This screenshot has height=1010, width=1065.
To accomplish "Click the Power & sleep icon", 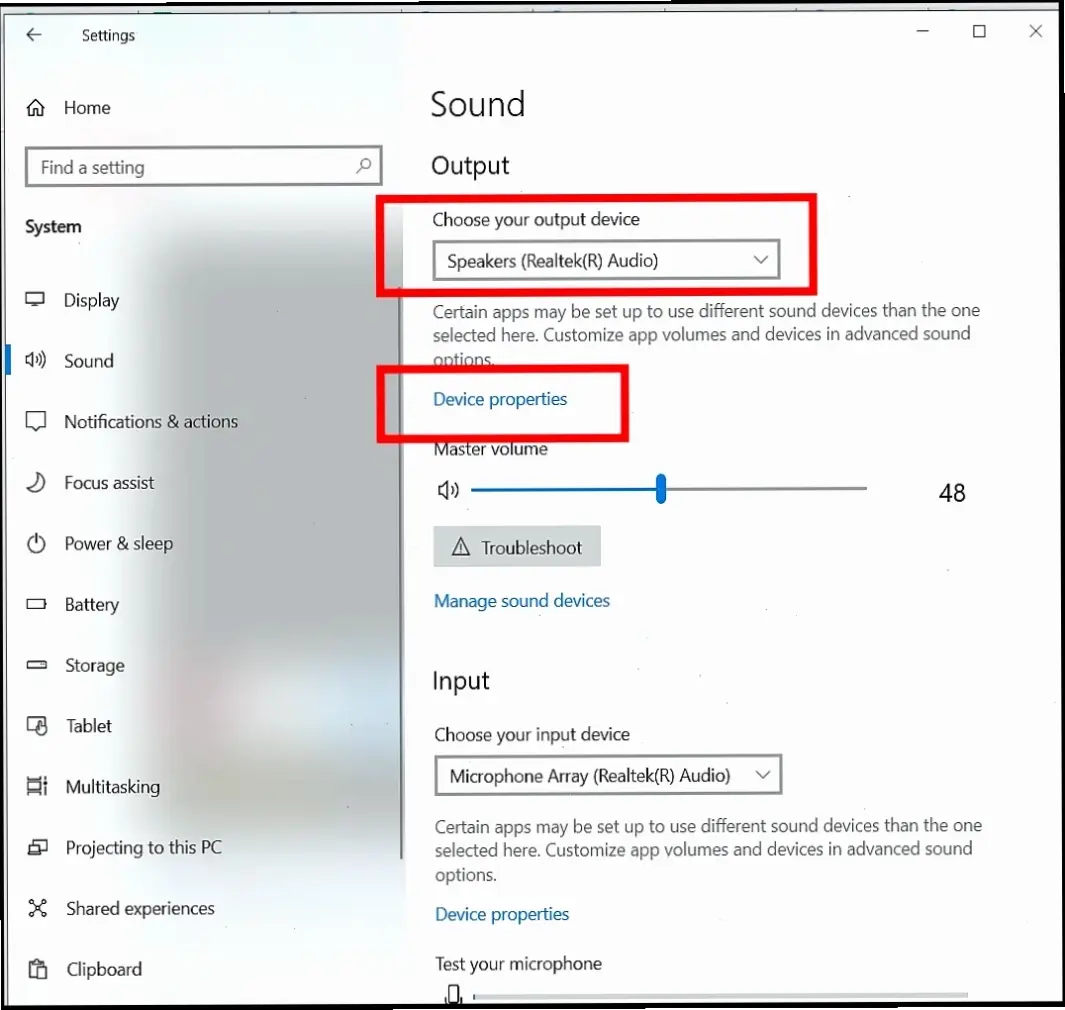I will 36,543.
